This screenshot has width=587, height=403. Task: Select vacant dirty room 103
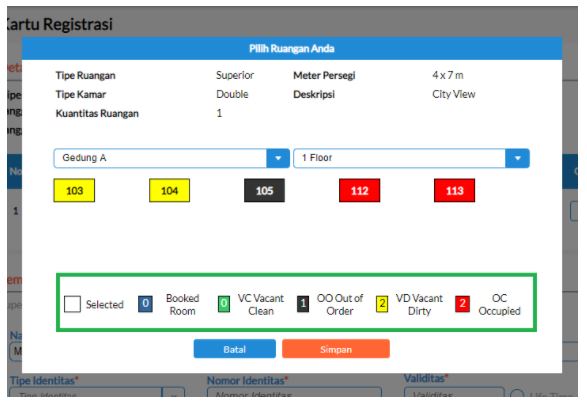[74, 190]
